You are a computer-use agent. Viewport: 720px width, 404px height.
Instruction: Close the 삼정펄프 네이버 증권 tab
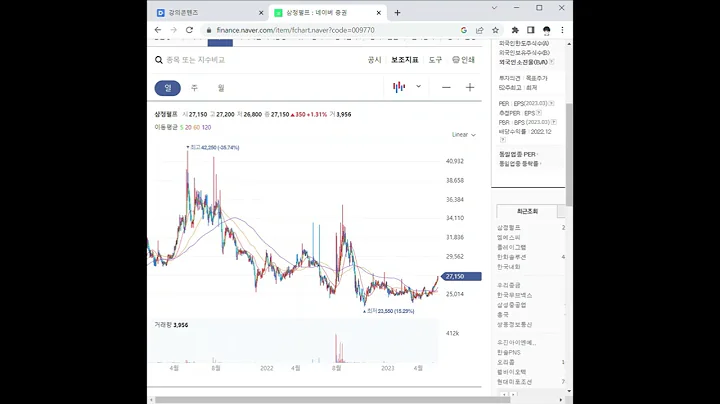pyautogui.click(x=378, y=13)
